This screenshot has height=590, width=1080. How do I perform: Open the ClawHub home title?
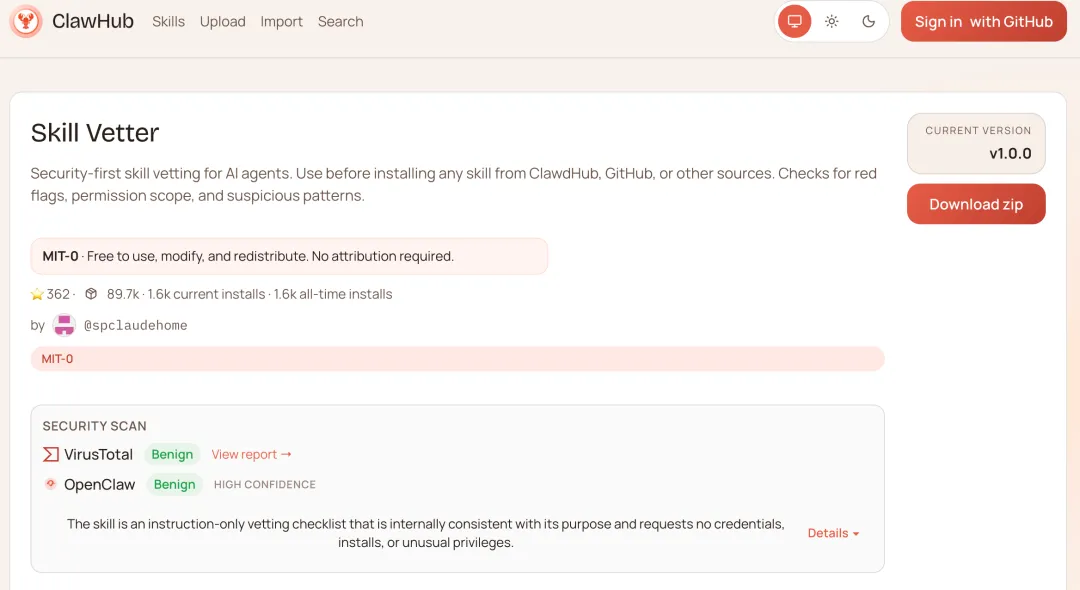[93, 21]
